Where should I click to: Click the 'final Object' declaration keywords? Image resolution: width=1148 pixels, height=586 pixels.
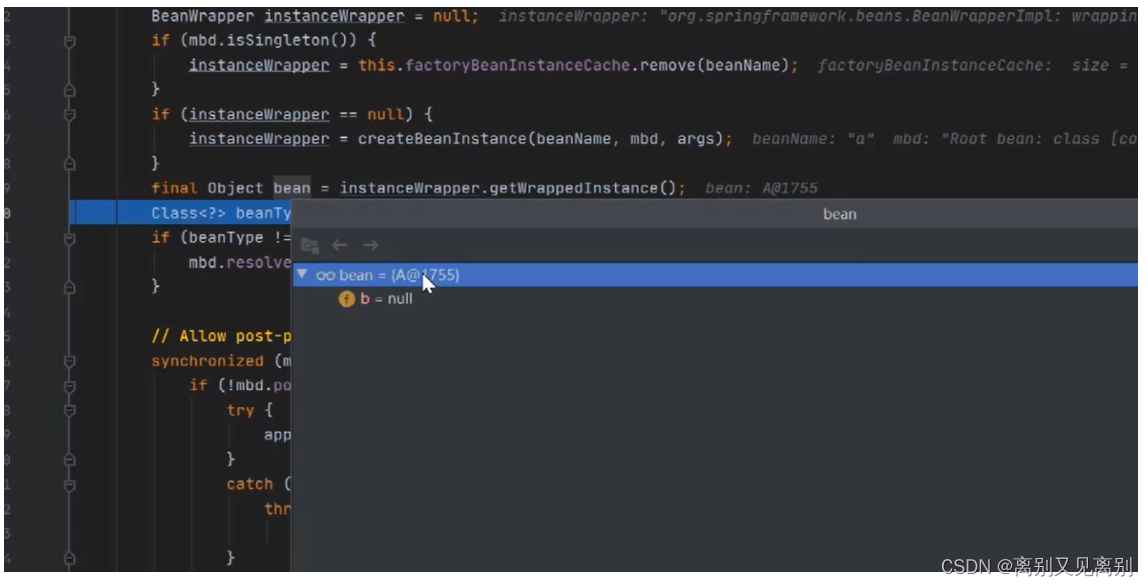[x=207, y=188]
